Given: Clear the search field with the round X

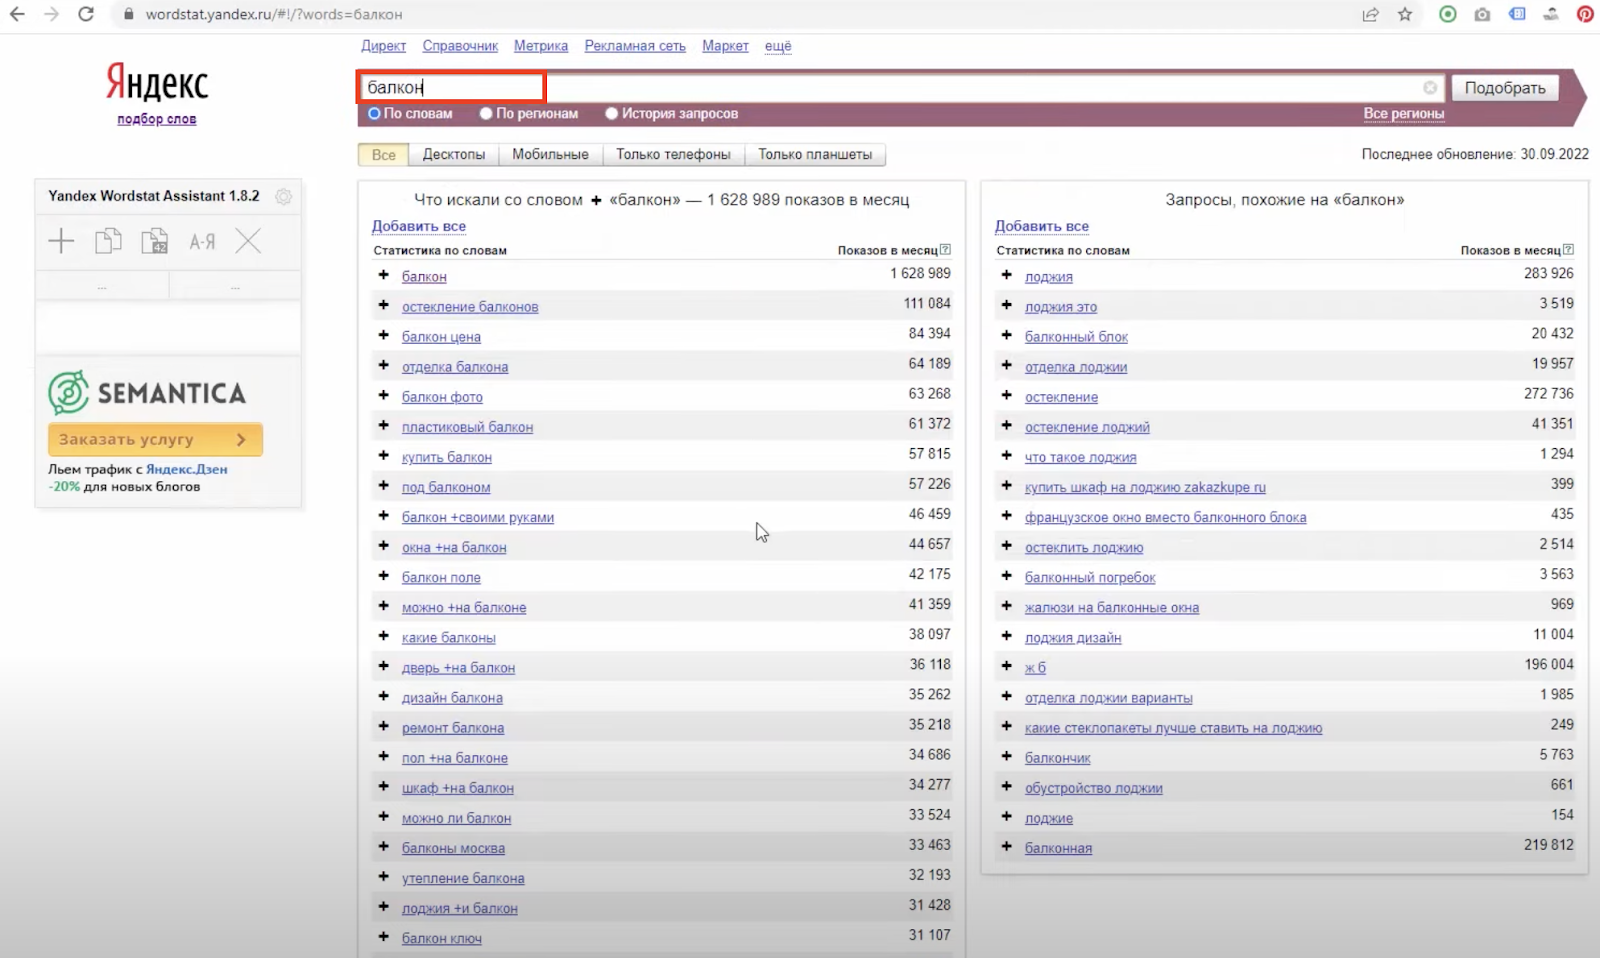Looking at the screenshot, I should (x=1430, y=88).
